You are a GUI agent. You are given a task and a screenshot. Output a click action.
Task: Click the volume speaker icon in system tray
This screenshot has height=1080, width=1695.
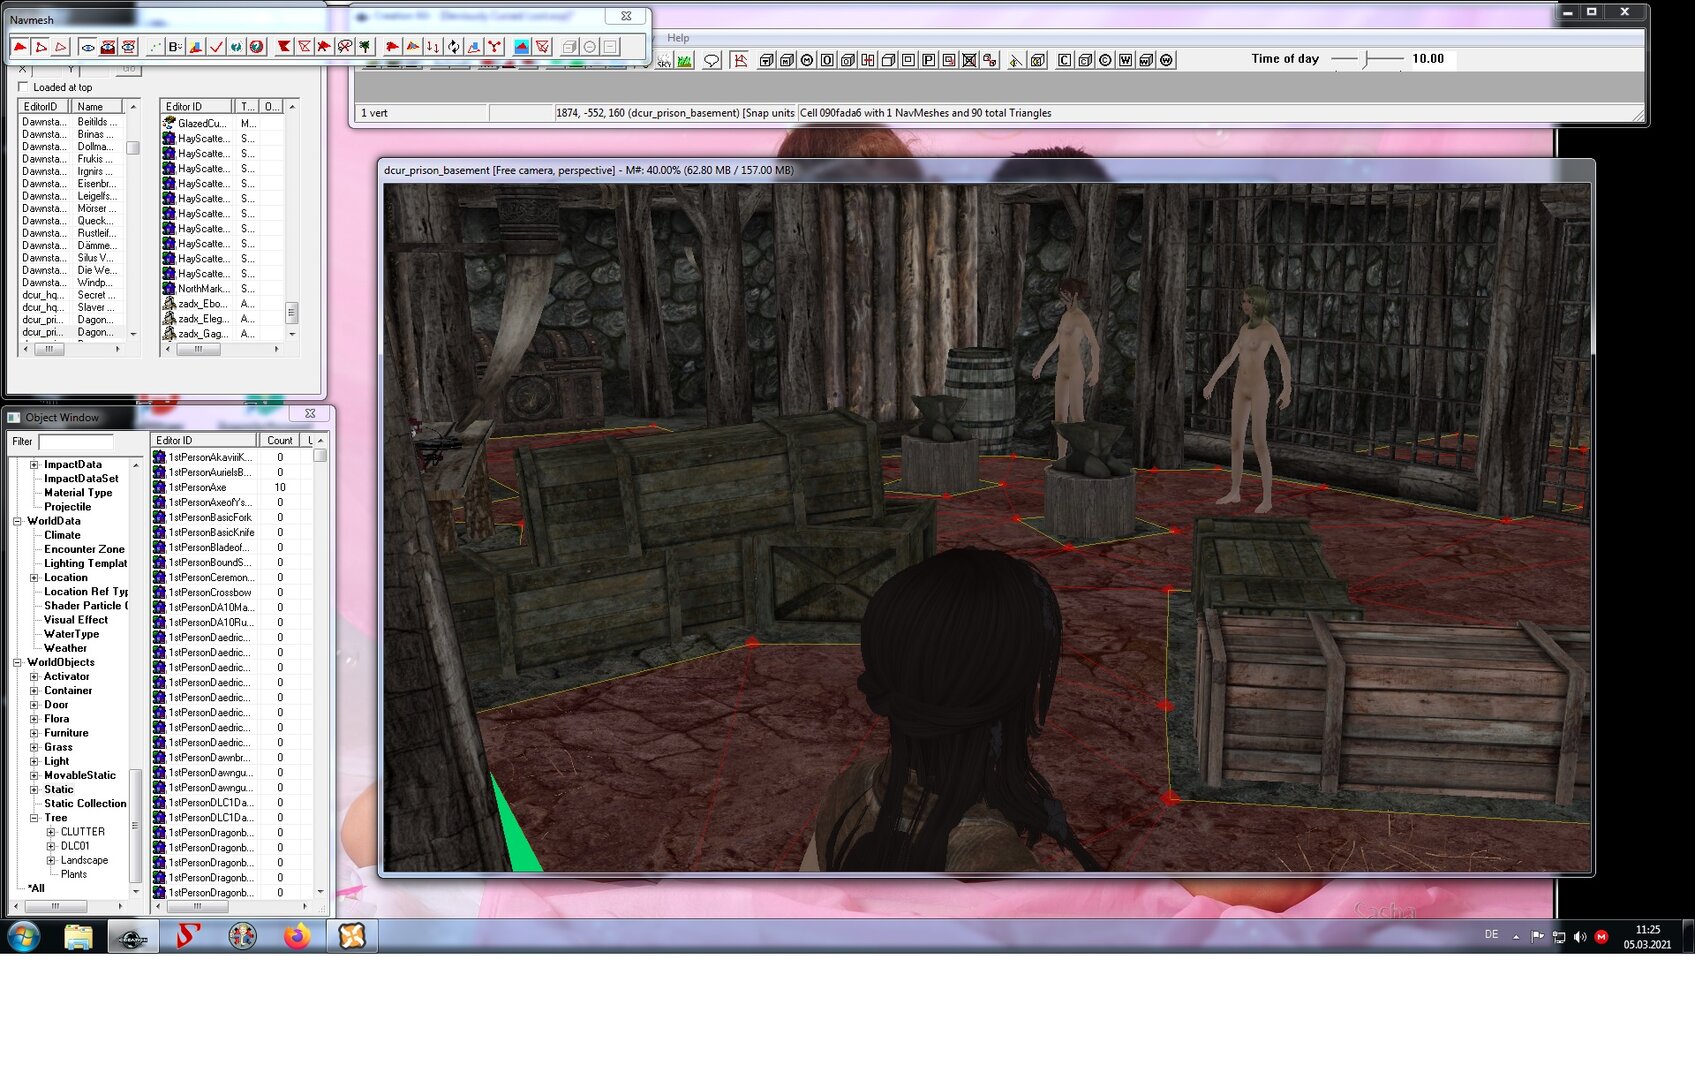1580,937
